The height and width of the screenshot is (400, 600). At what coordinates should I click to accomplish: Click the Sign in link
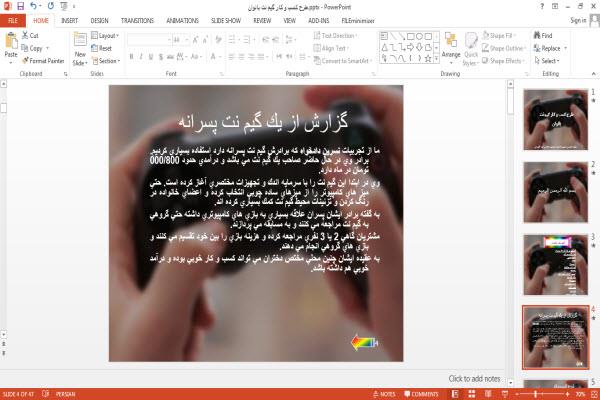pos(578,20)
